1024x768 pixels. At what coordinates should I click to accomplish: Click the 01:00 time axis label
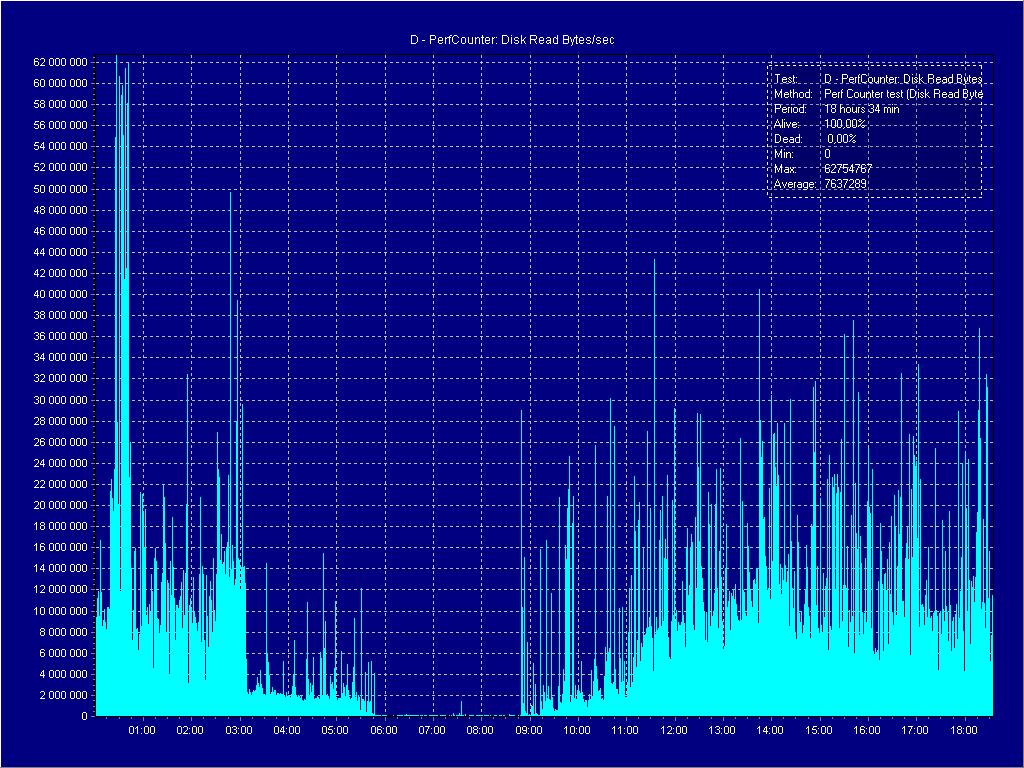coord(143,730)
